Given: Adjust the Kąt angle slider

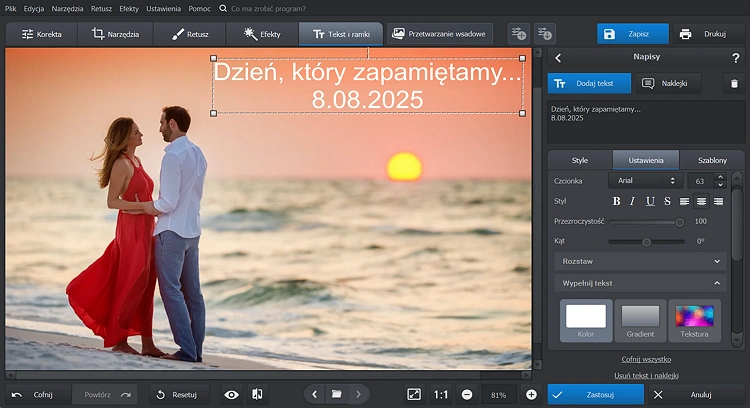Looking at the screenshot, I should (x=646, y=242).
